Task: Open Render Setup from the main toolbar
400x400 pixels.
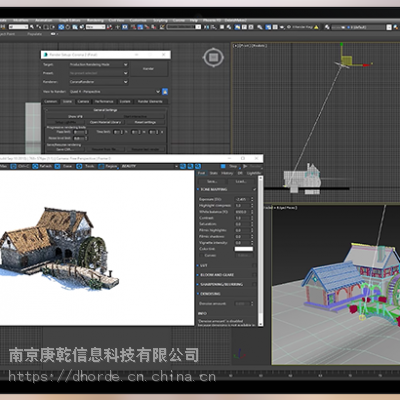Action: tap(268, 27)
